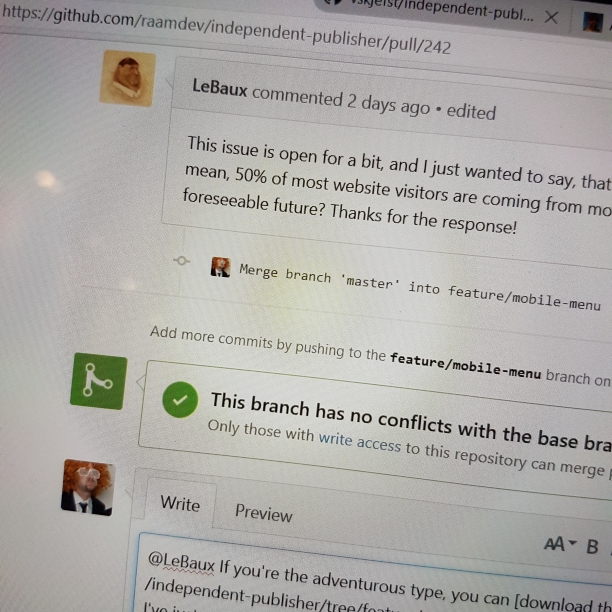
Task: Click the Bold B formatting icon
Action: [x=592, y=546]
